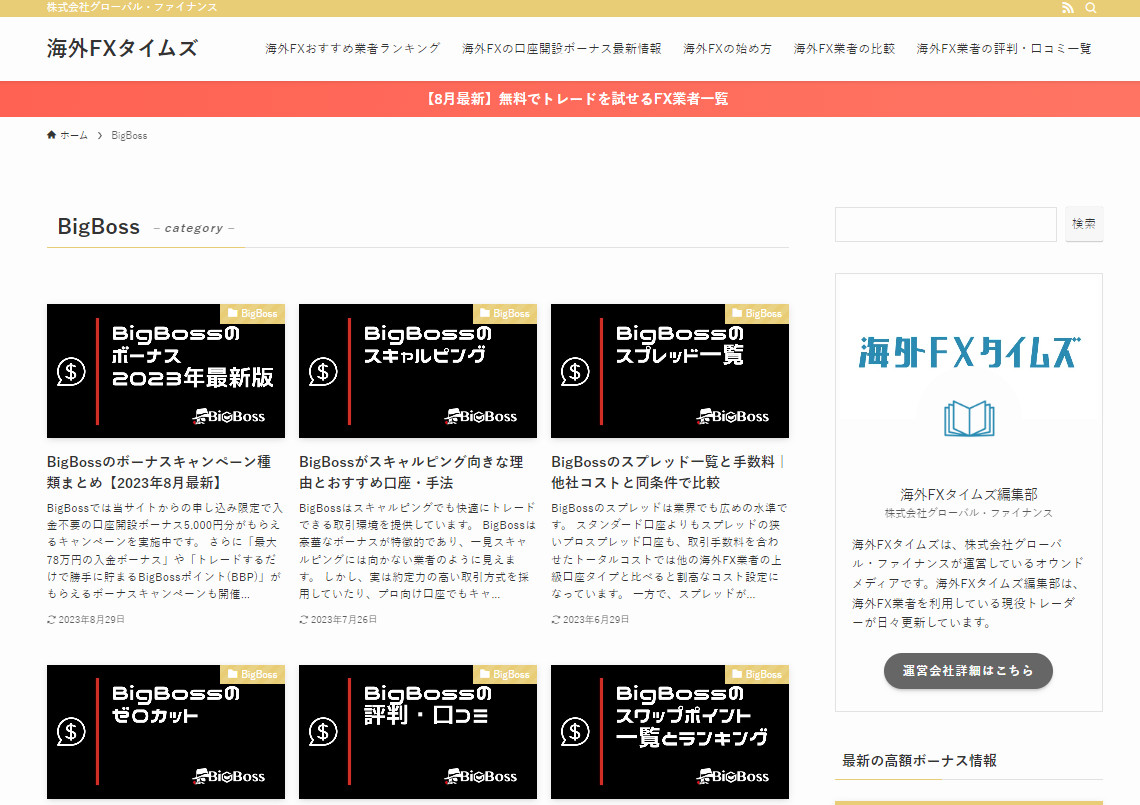
Task: Open 海外FXの口座開設ボーナス最新情報 menu item
Action: (x=561, y=48)
